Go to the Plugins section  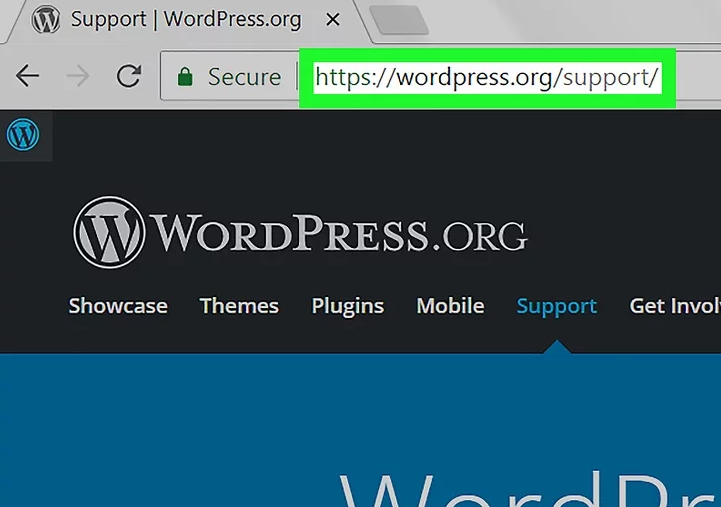[x=348, y=307]
